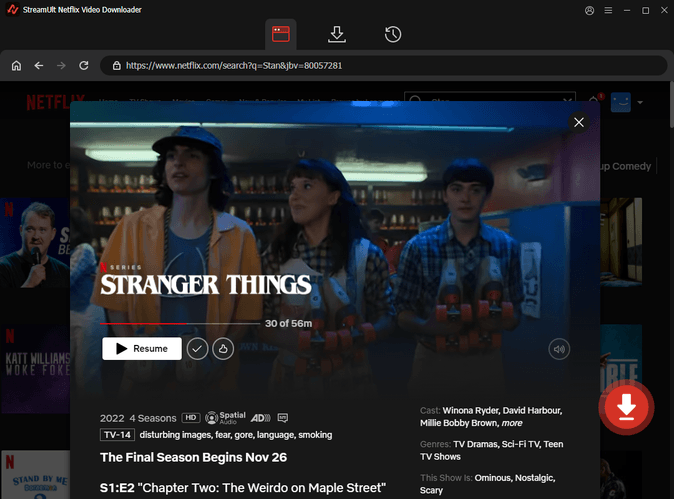Resume playing Stranger Things
The image size is (674, 499).
pyautogui.click(x=142, y=349)
